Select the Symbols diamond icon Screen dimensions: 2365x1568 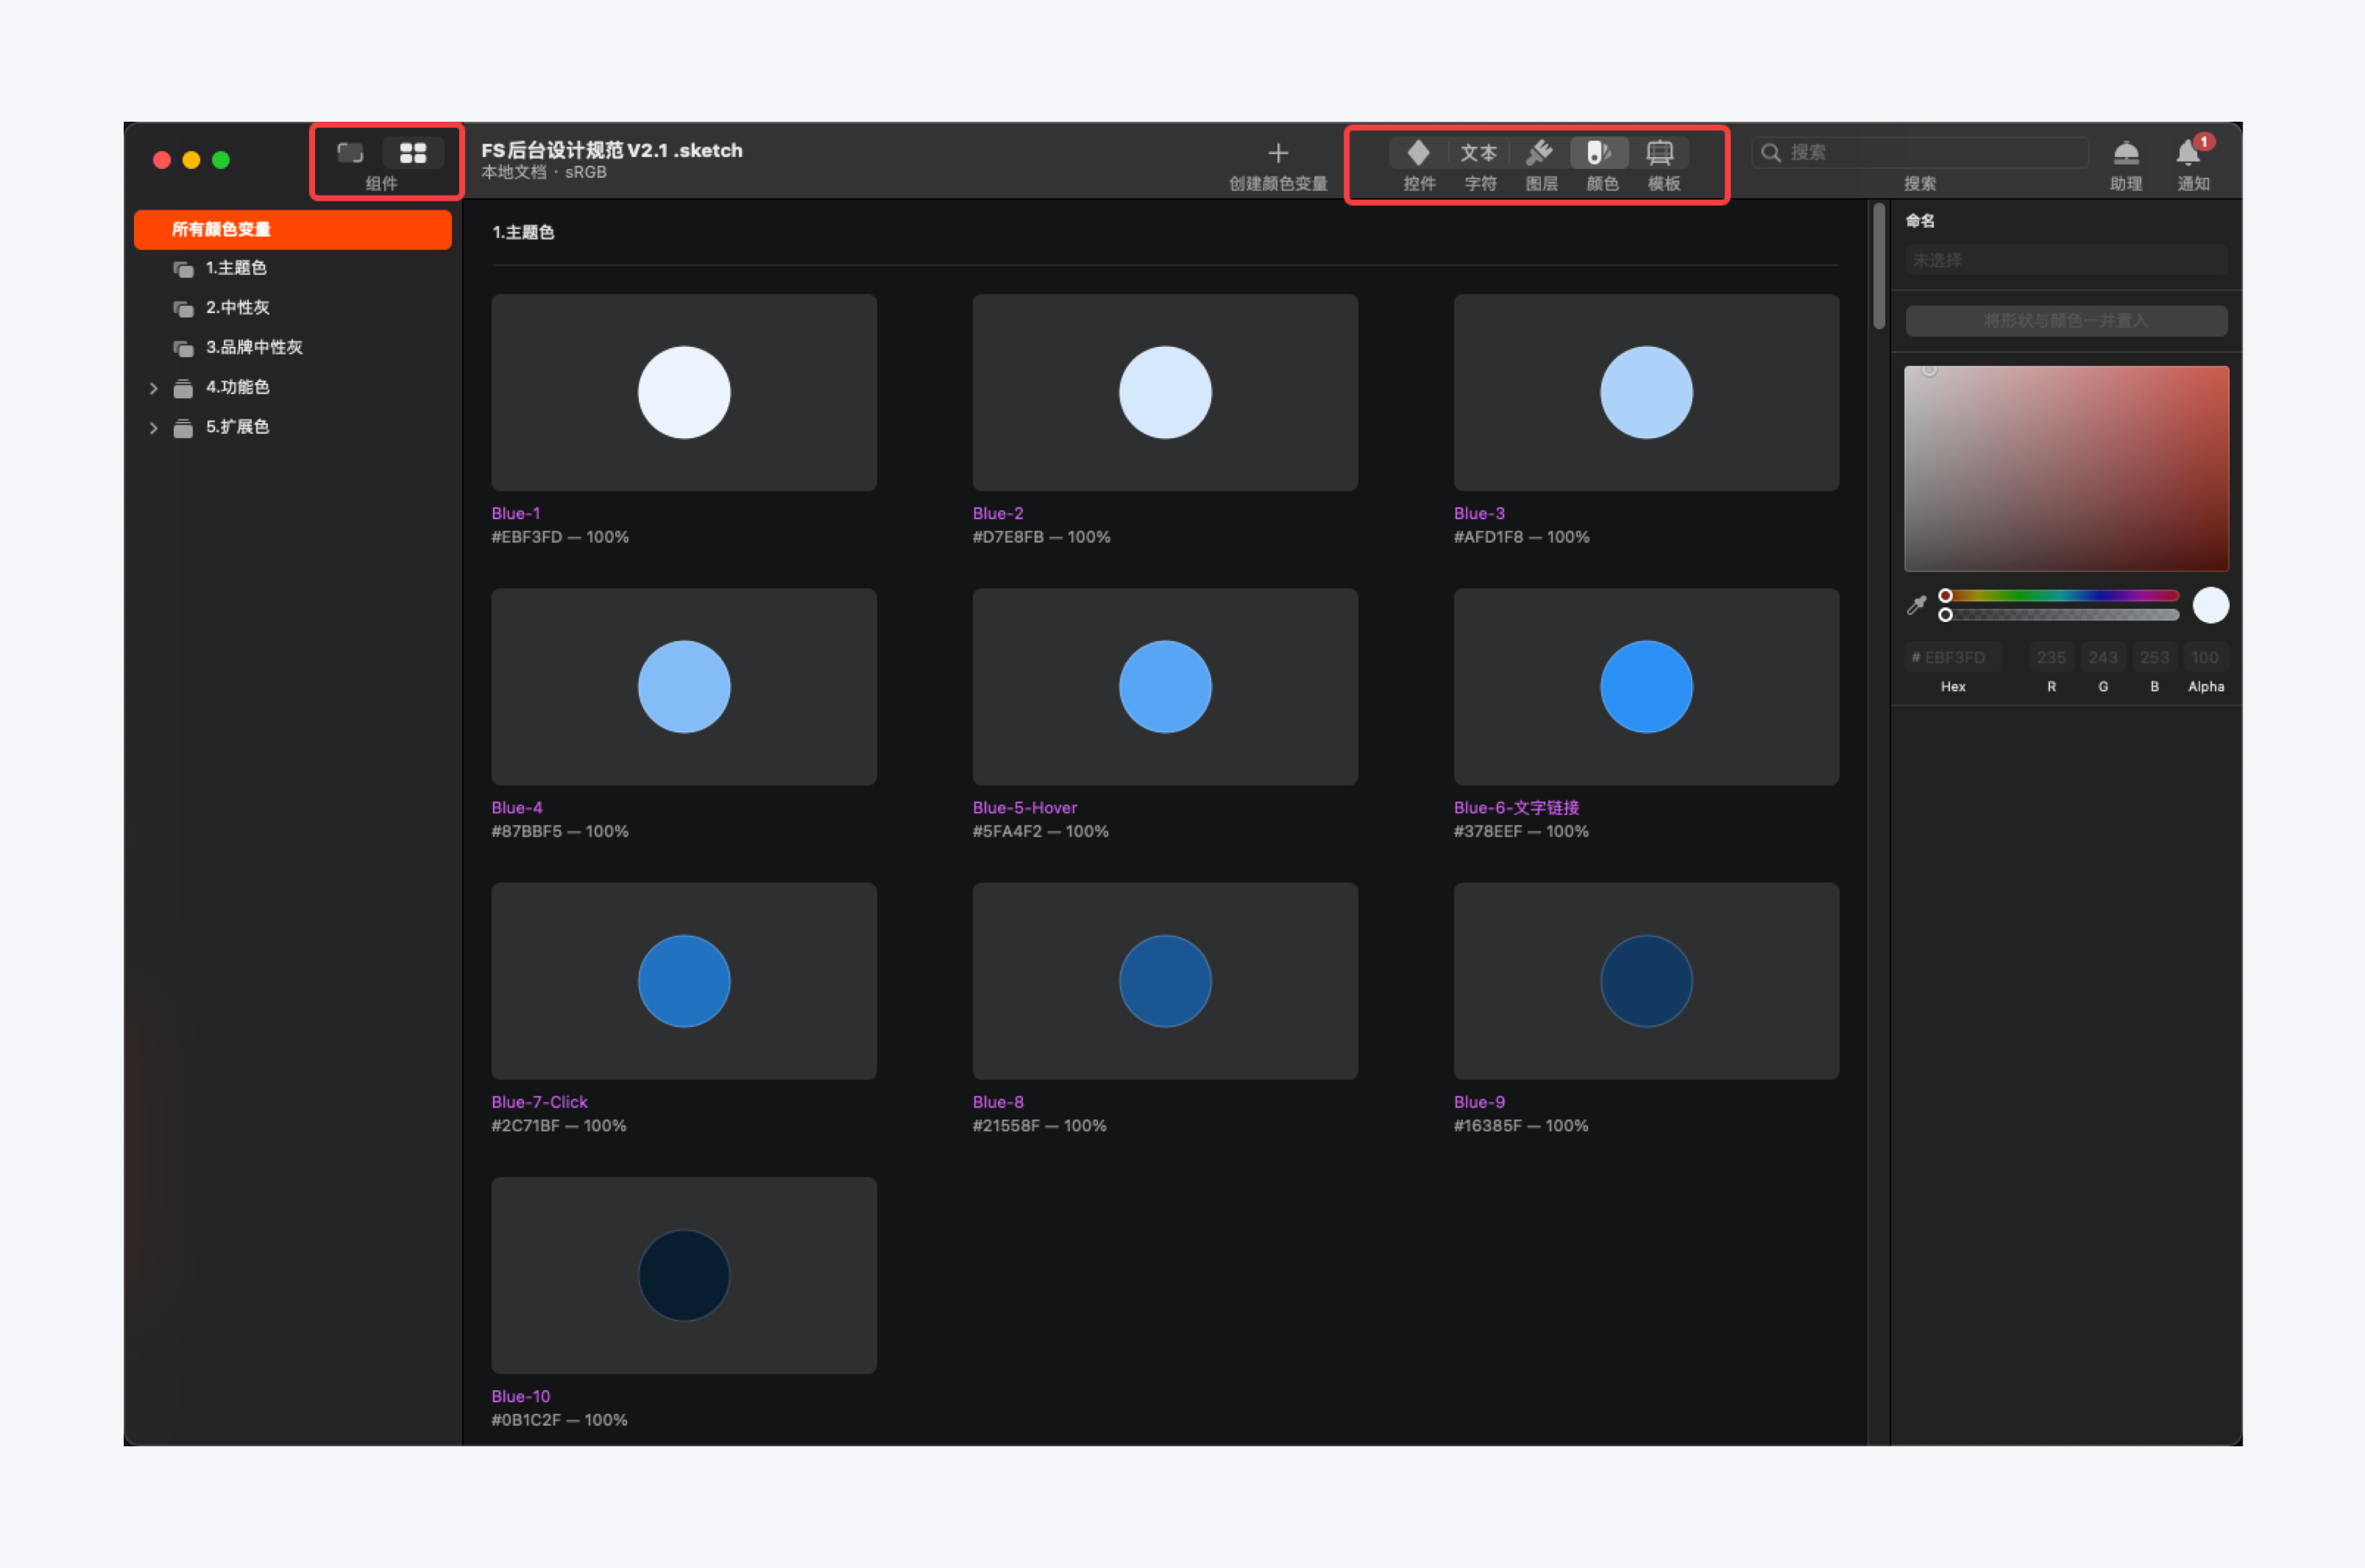(x=1418, y=153)
